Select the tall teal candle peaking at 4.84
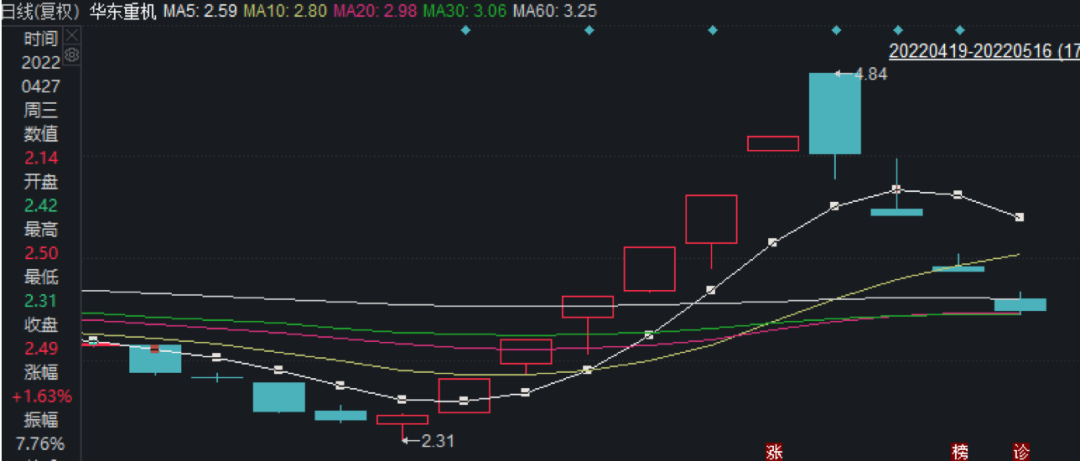Screen dimensions: 1080x461 [835, 113]
